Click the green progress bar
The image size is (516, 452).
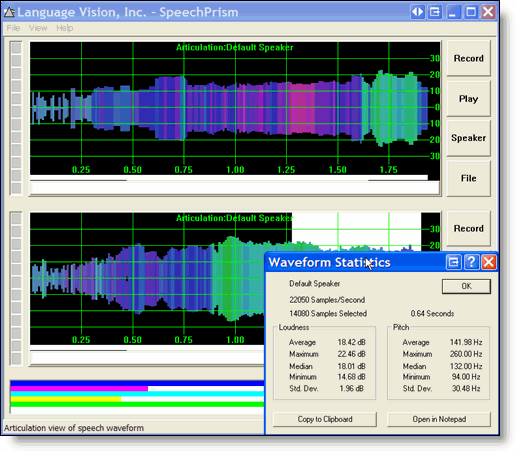click(137, 404)
